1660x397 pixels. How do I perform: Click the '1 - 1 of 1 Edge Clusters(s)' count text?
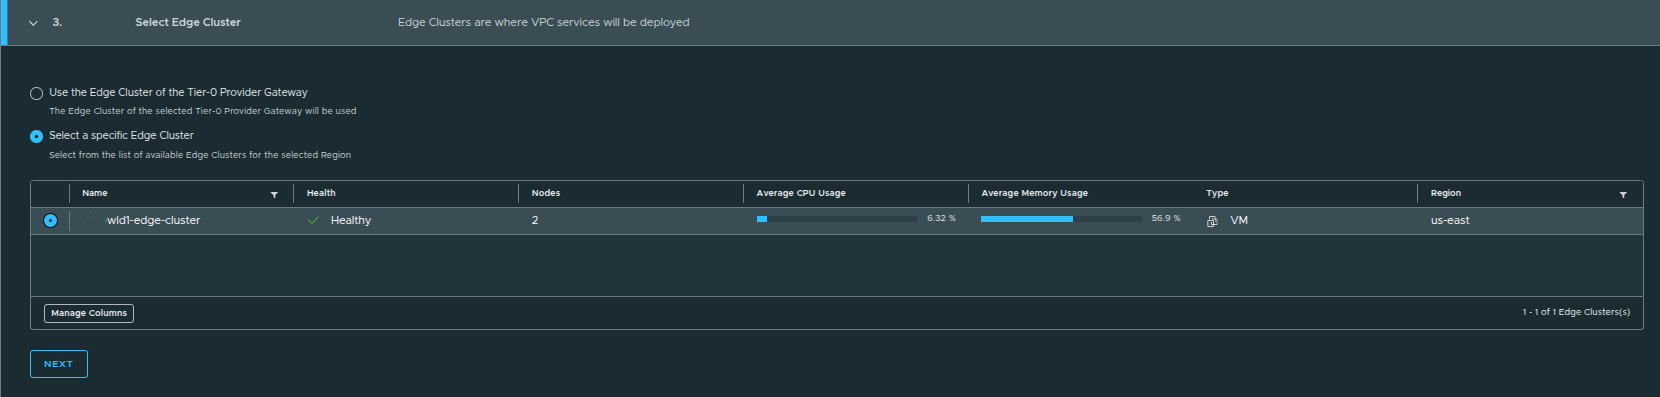(1576, 312)
